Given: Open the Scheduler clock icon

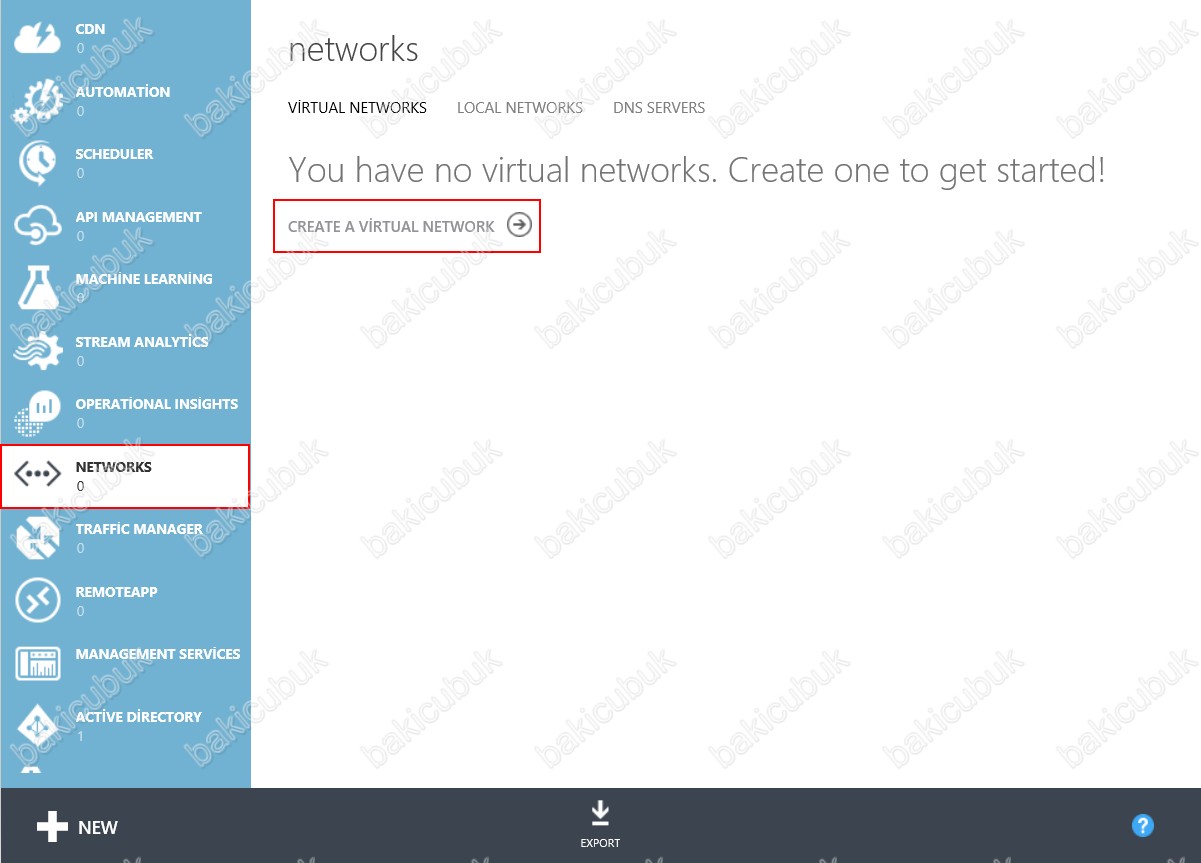Looking at the screenshot, I should point(38,163).
